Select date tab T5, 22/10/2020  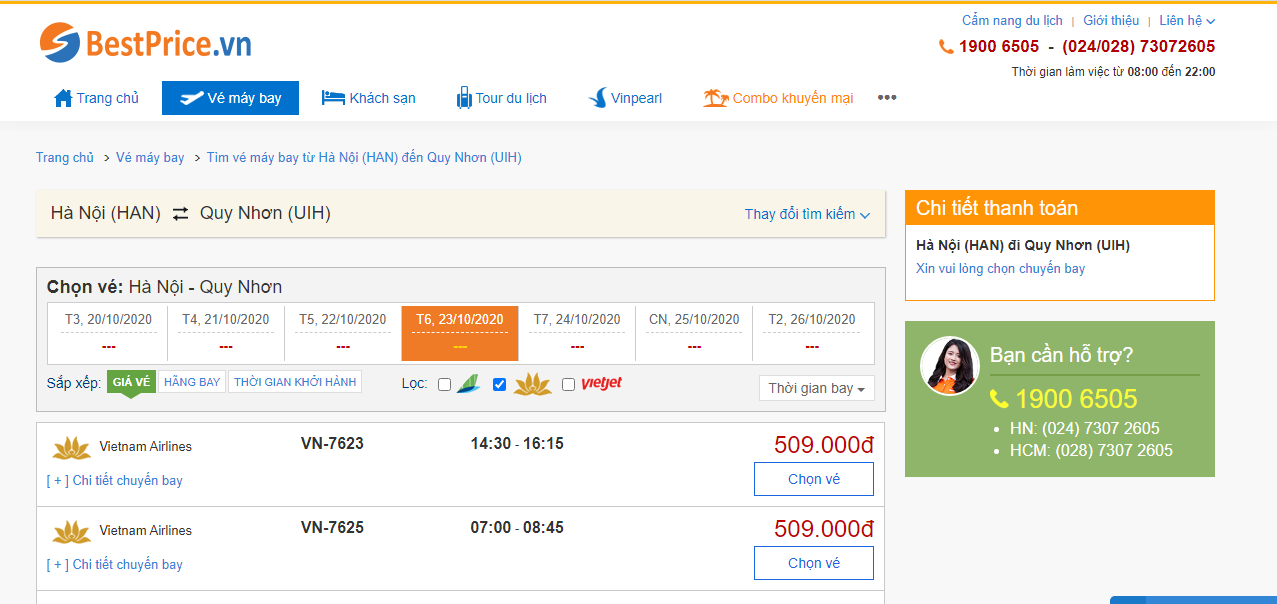(x=343, y=332)
